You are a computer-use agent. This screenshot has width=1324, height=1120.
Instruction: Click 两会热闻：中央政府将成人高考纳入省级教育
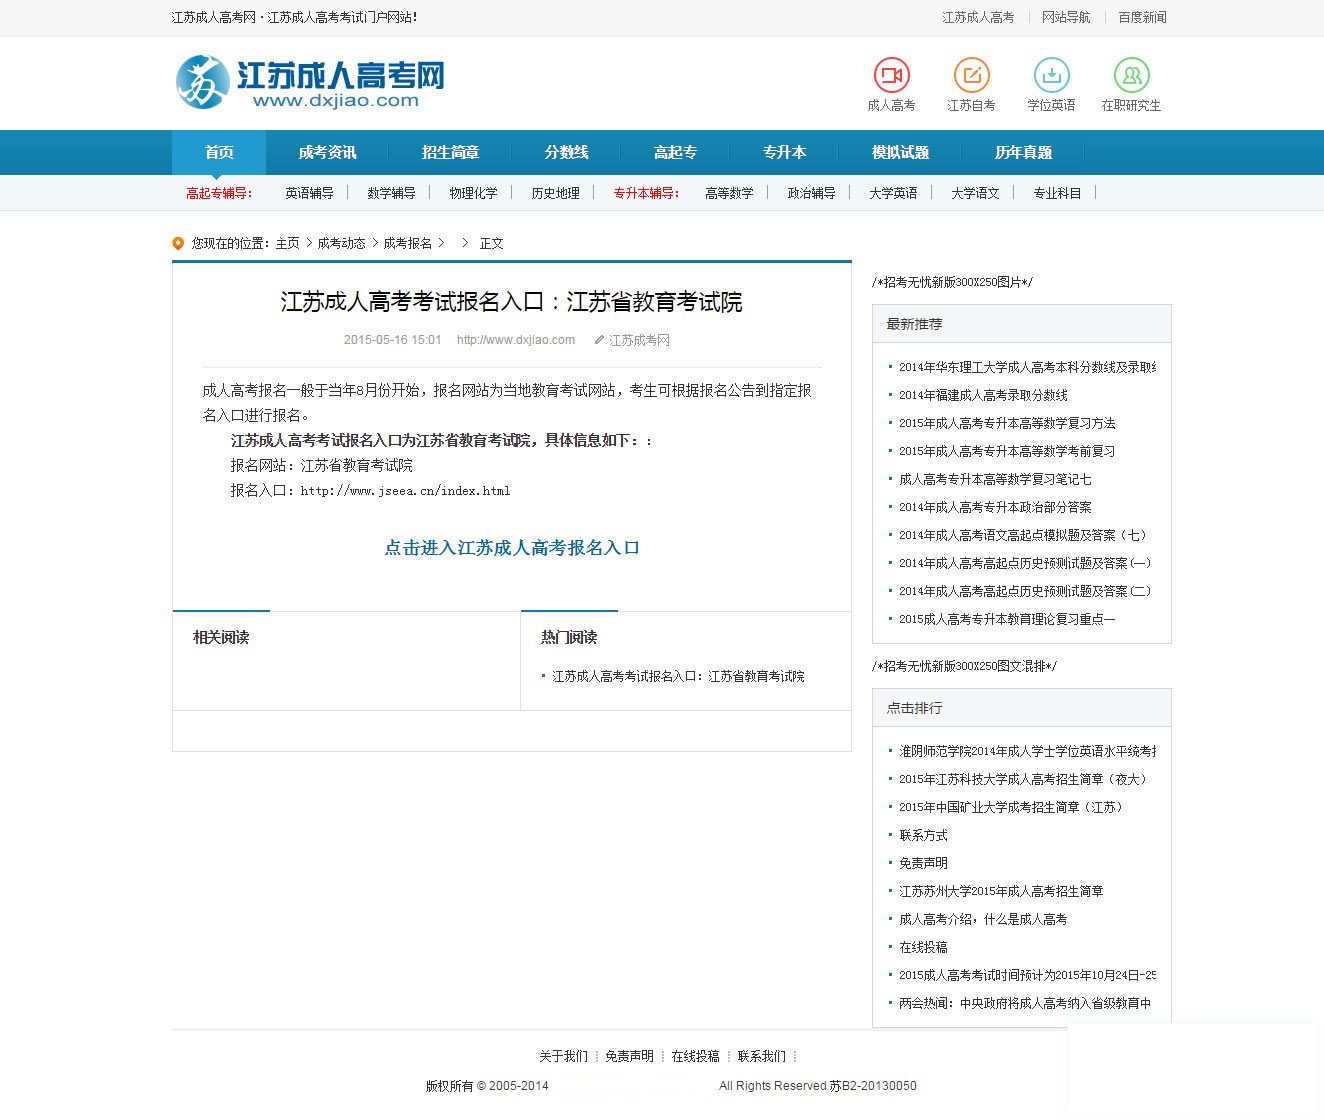click(x=1025, y=1003)
